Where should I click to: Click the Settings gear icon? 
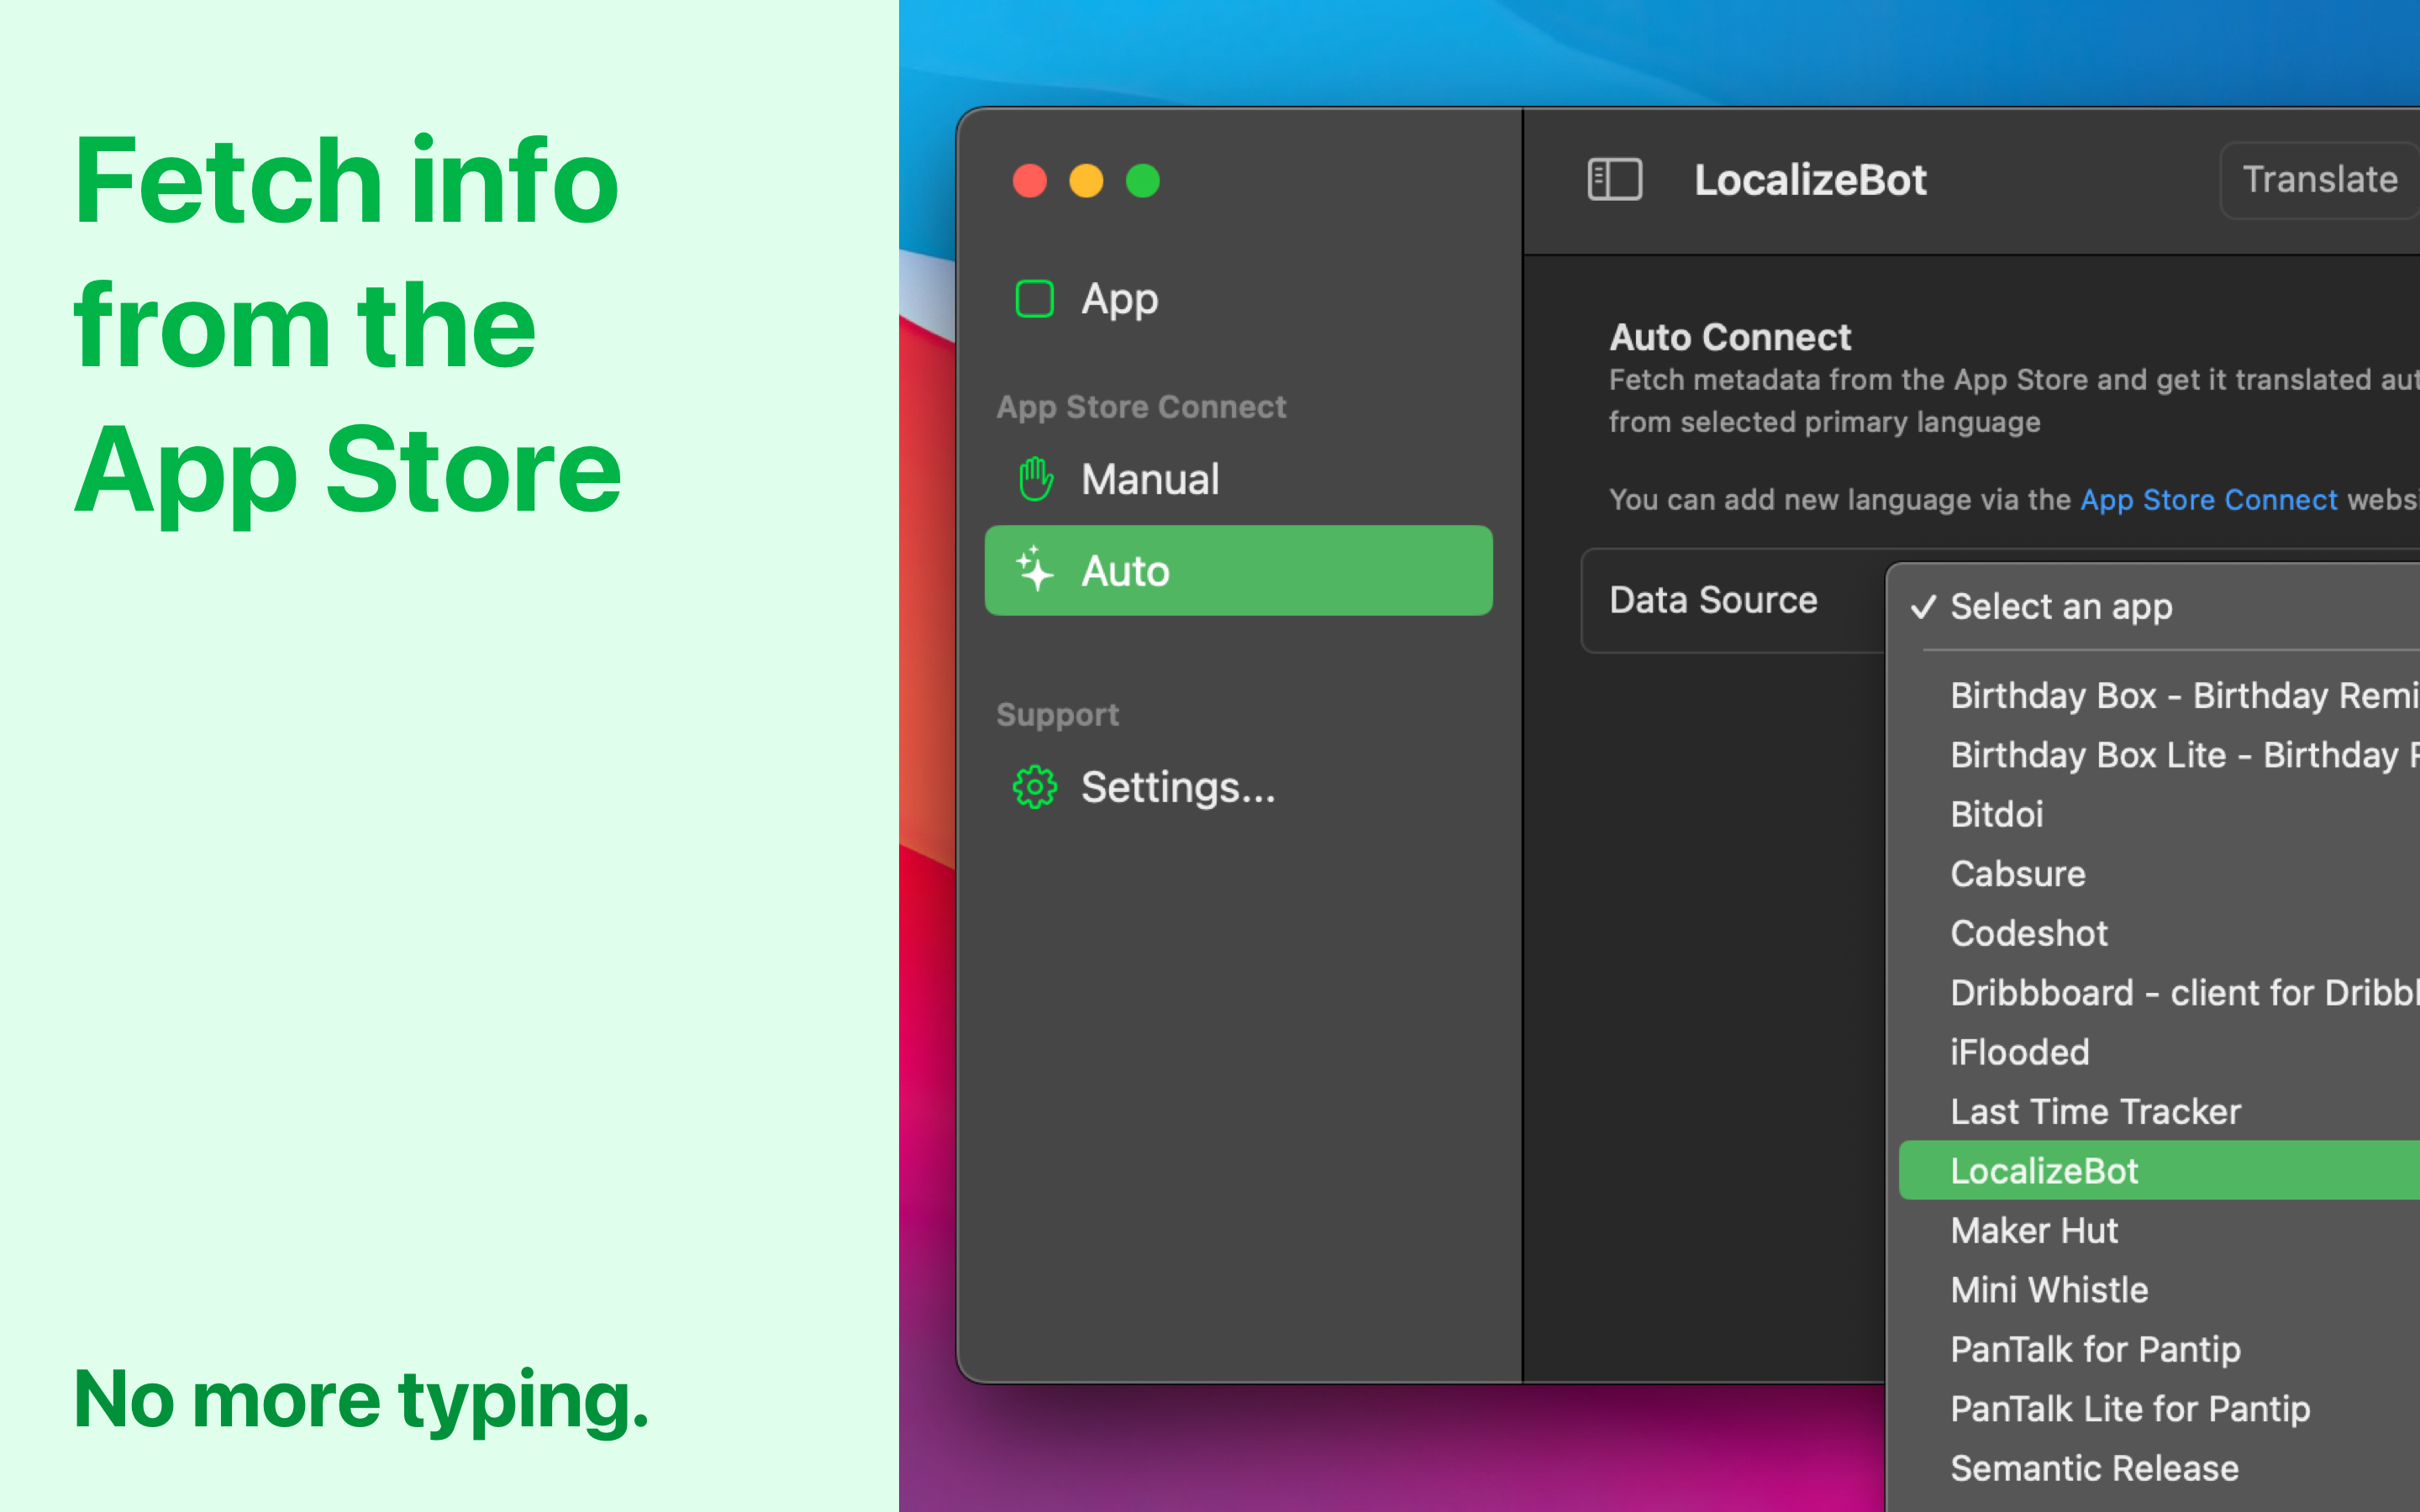tap(1035, 787)
